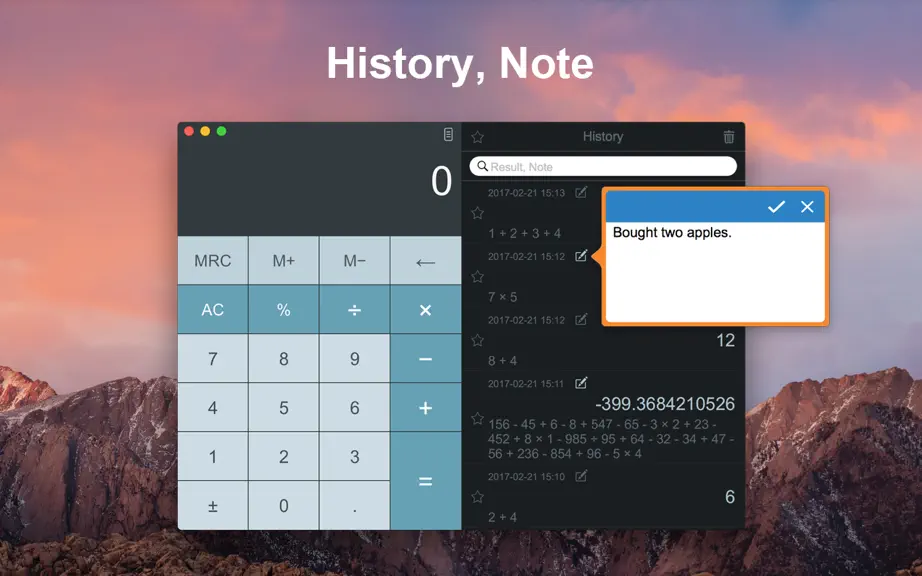Image resolution: width=922 pixels, height=576 pixels.
Task: Edit note for the 15:13 history entry
Action: 581,192
